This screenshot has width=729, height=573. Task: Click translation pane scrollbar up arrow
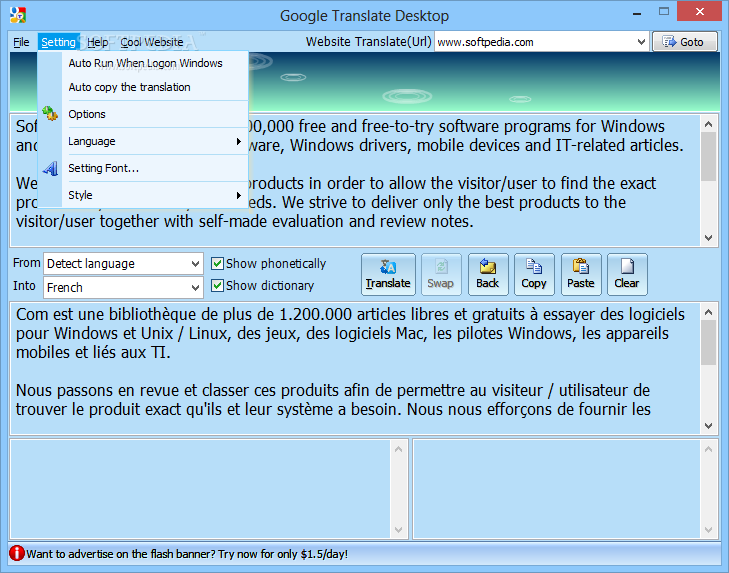click(x=709, y=312)
